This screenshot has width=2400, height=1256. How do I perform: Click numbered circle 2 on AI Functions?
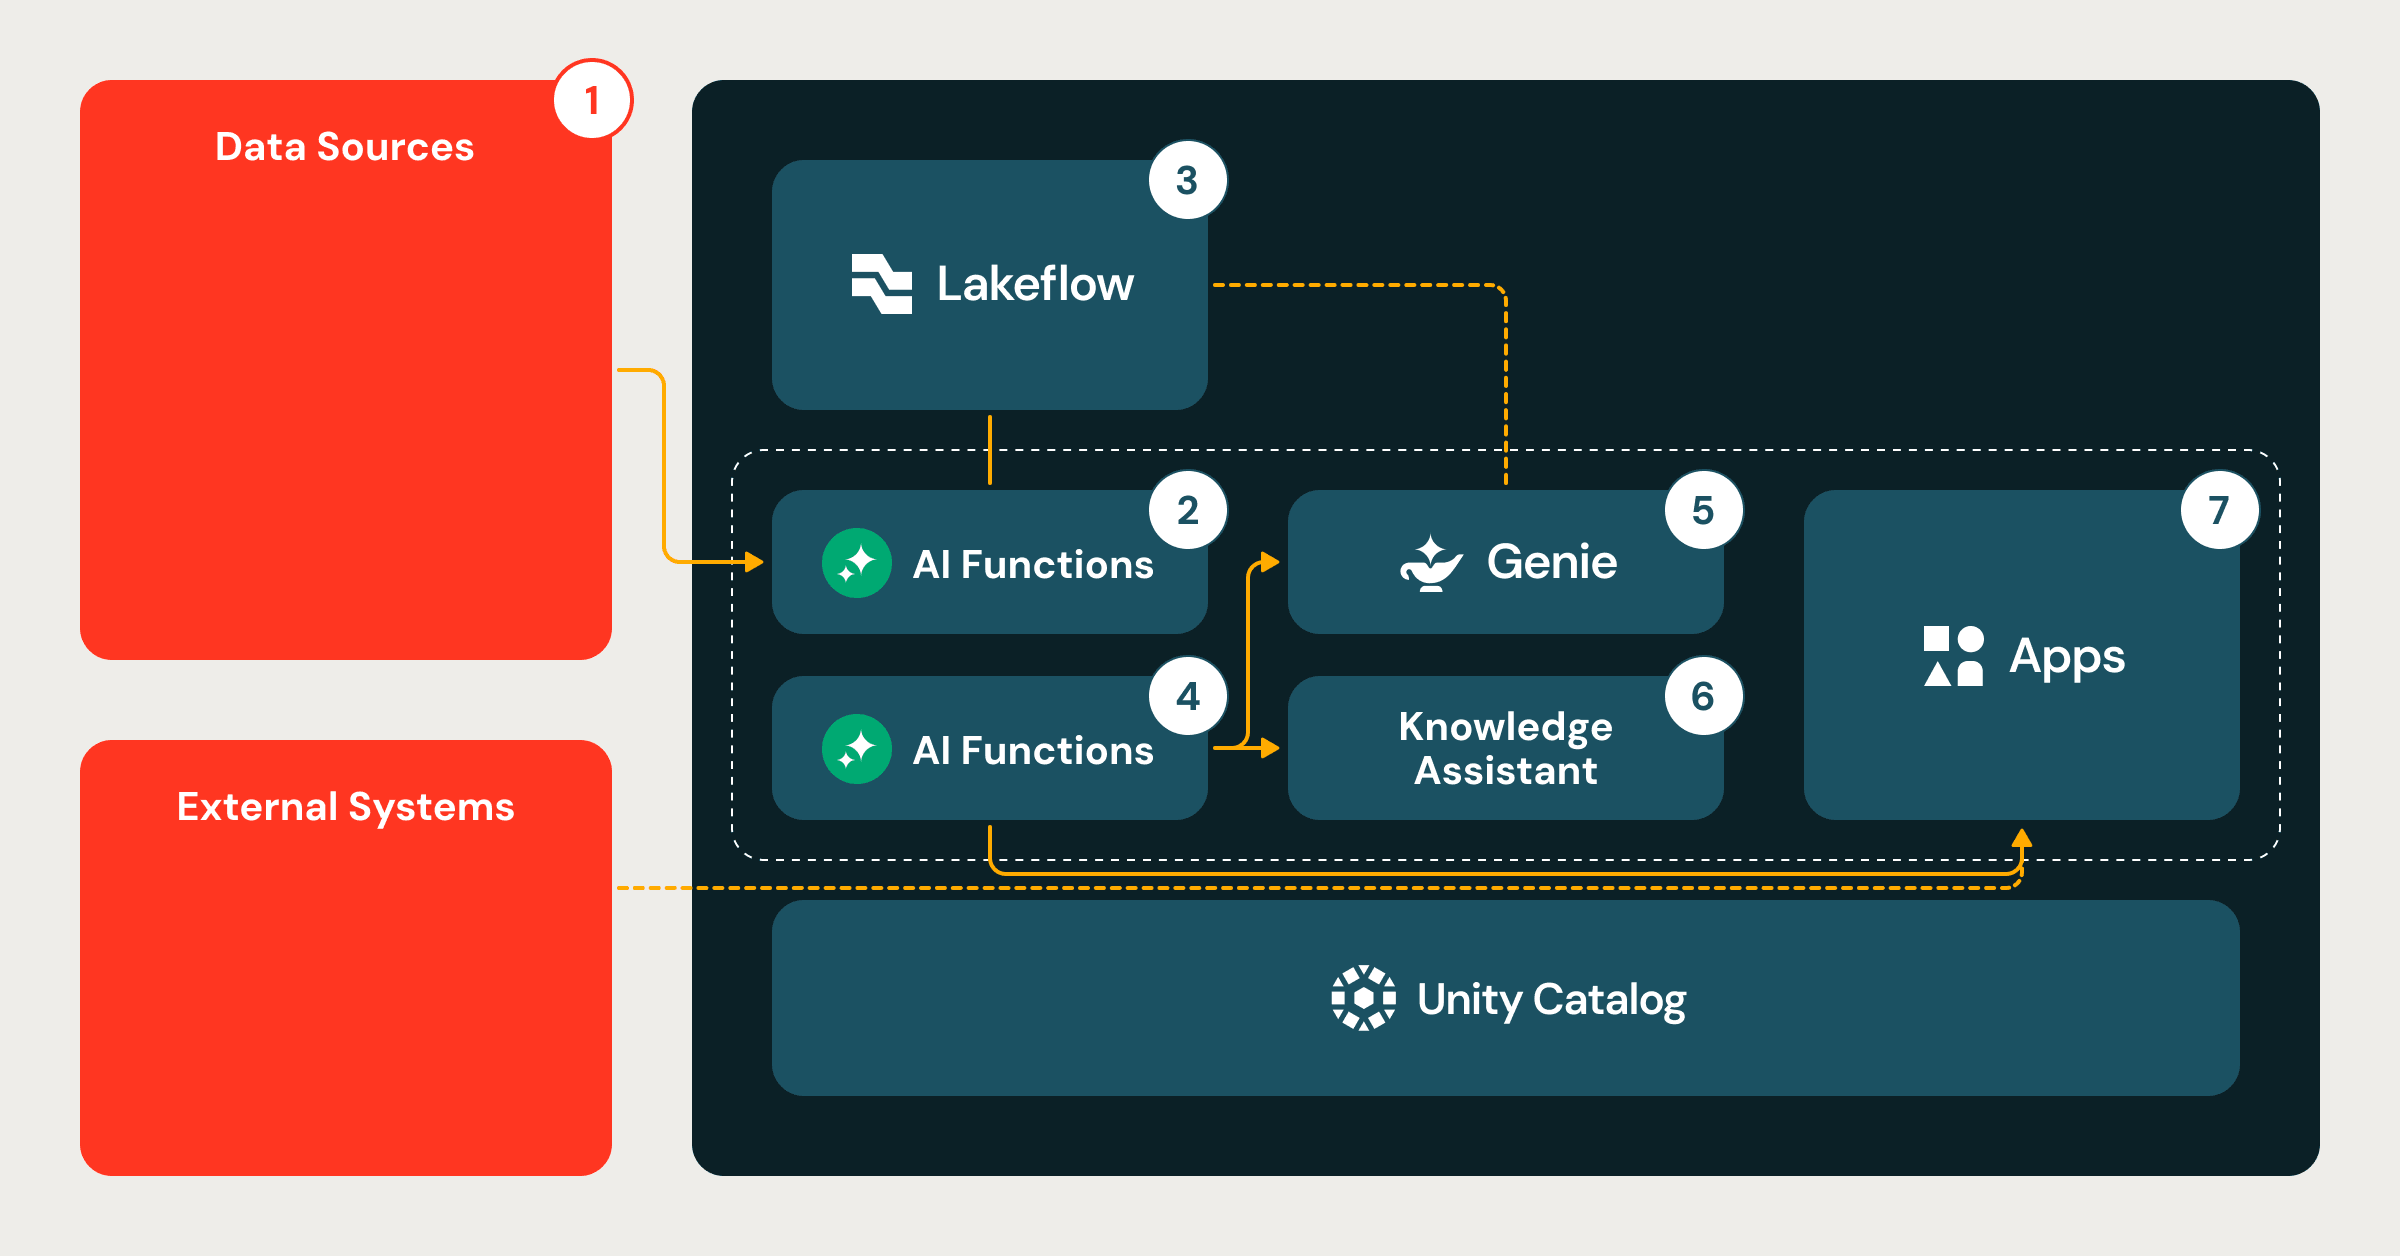[x=1188, y=511]
